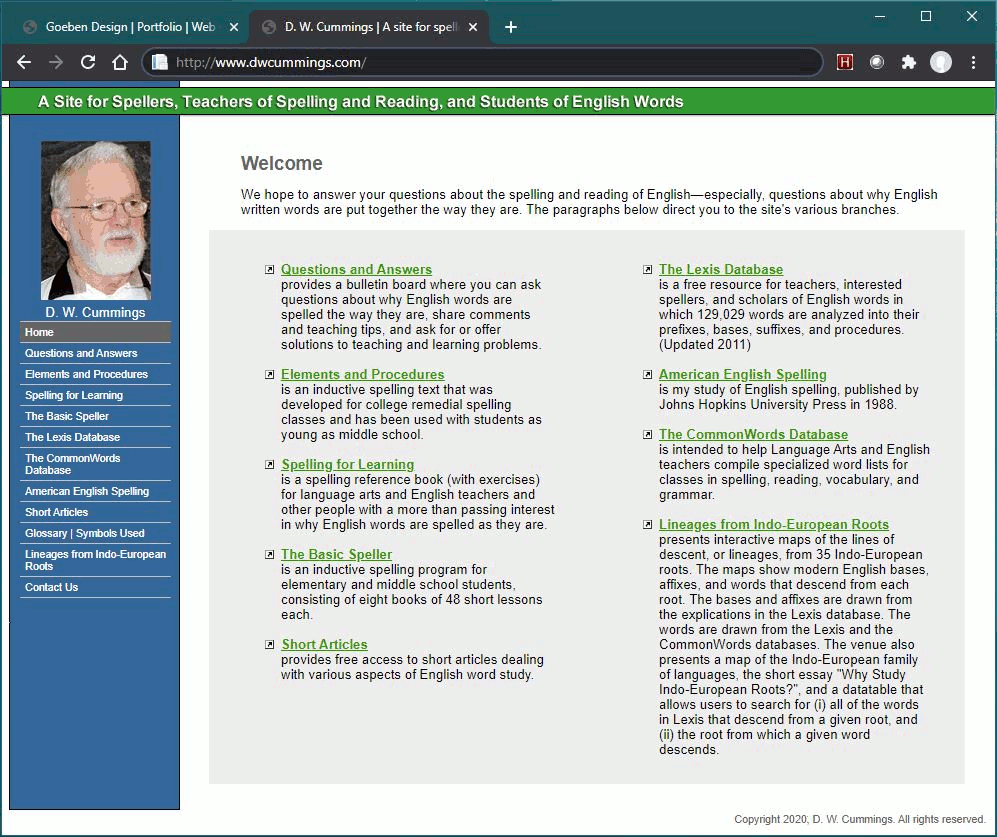This screenshot has height=837, width=997.
Task: Go back to the previous page
Action: point(24,62)
